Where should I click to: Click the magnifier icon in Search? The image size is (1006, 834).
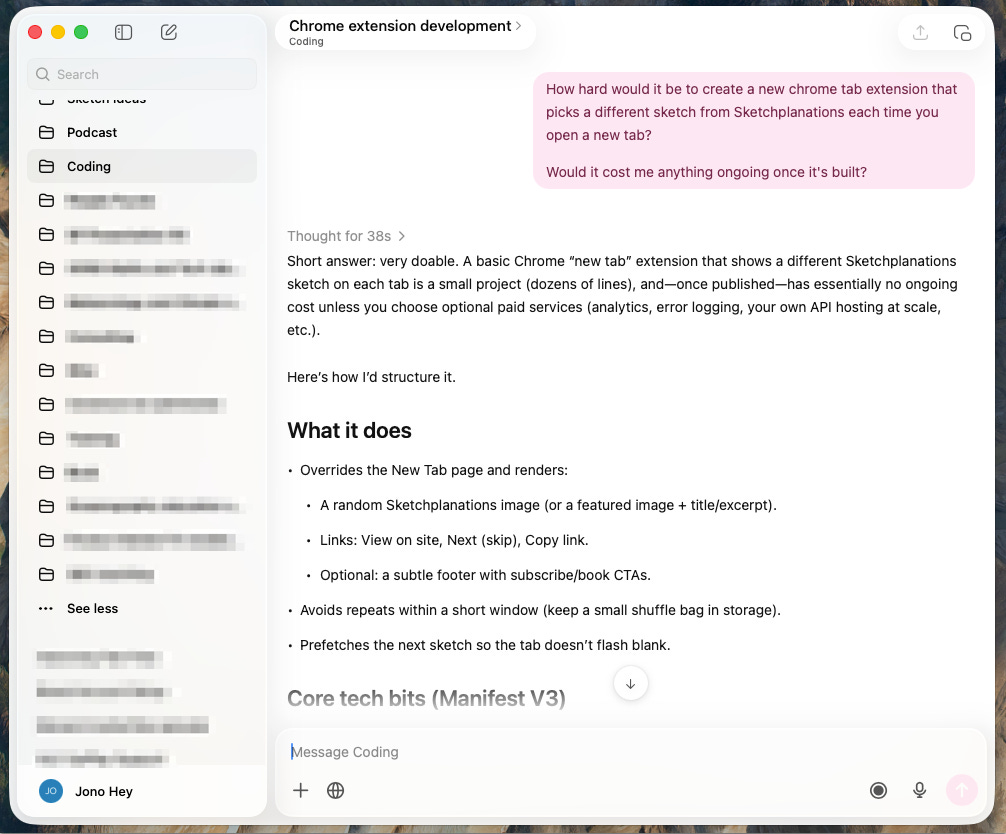[42, 74]
